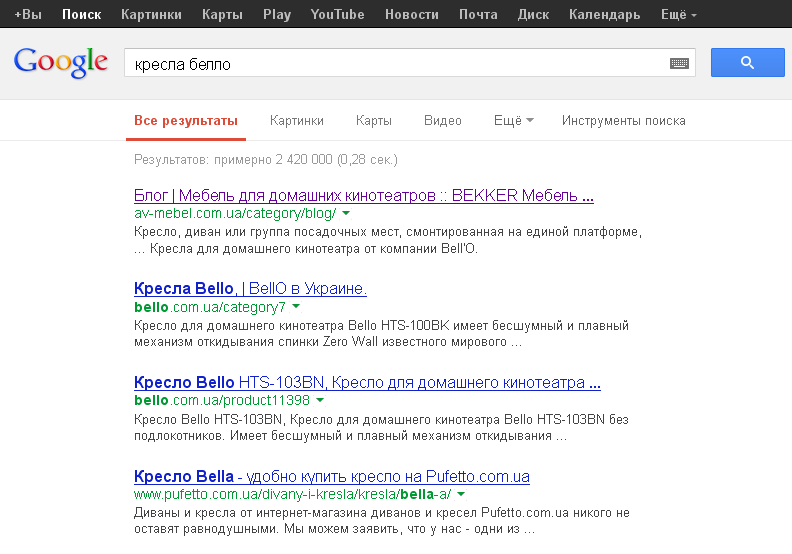The width and height of the screenshot is (792, 554).
Task: Expand green arrow next to bello.com.ua/product11398
Action: pos(320,400)
